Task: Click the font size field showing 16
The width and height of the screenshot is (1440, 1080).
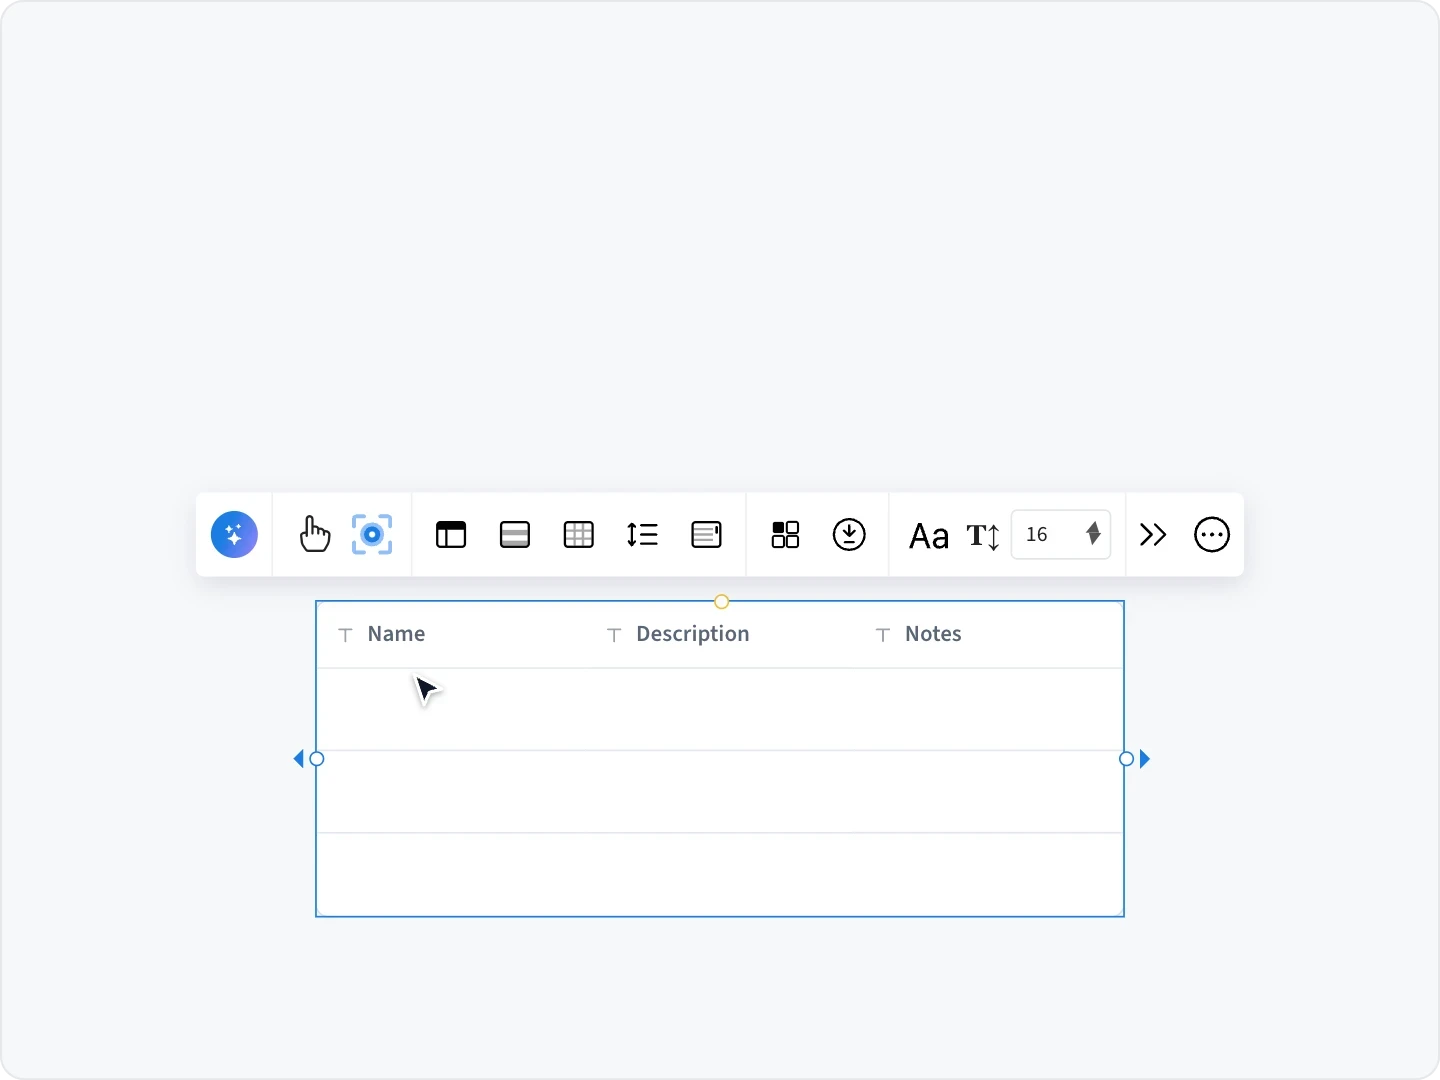Action: point(1061,534)
